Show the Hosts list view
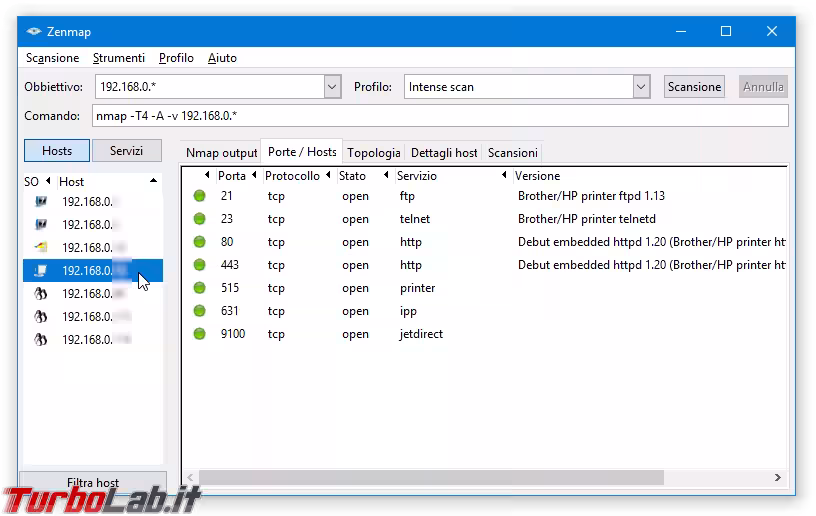 click(x=57, y=151)
